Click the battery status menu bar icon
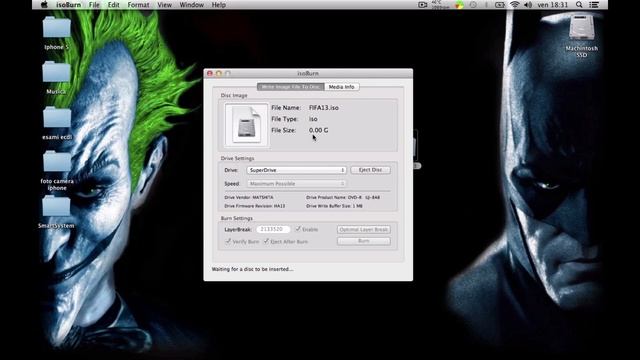The image size is (640, 360). click(500, 5)
